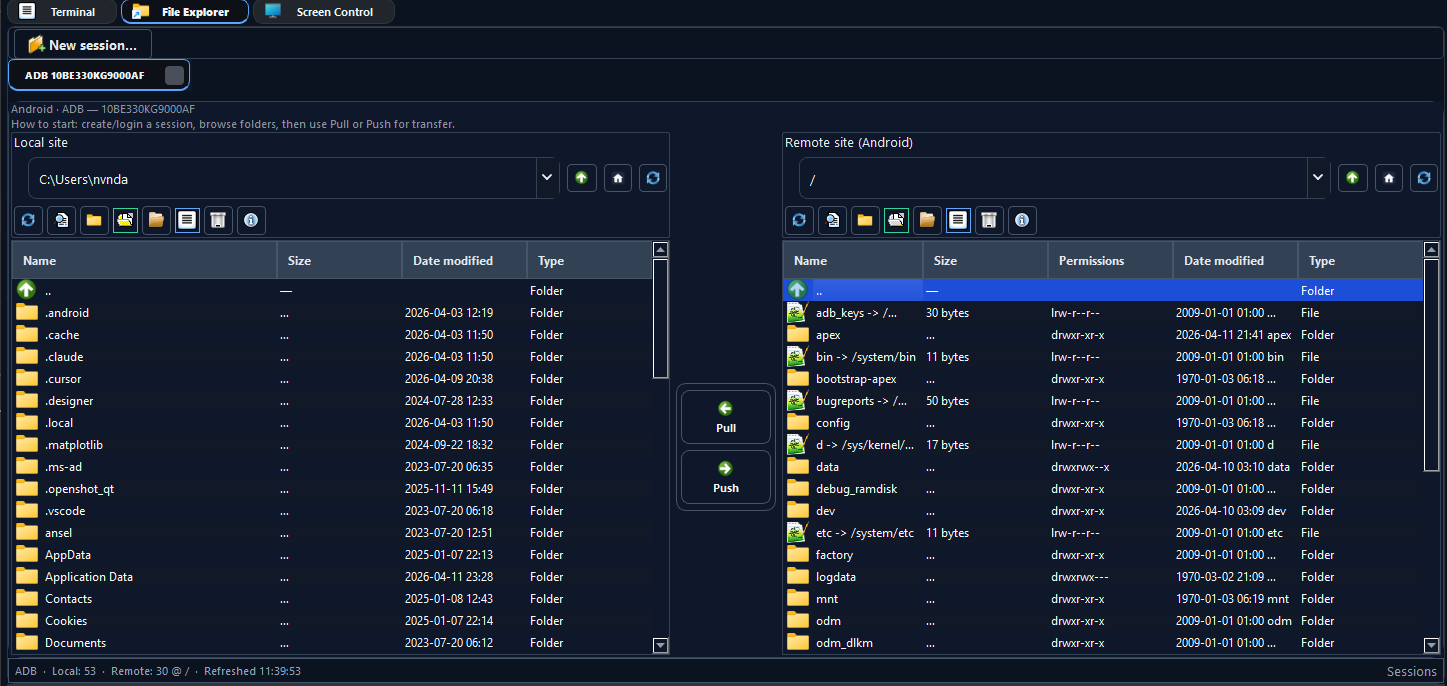Viewport: 1447px width, 686px height.
Task: Open the remote path dropdown
Action: 1317,177
